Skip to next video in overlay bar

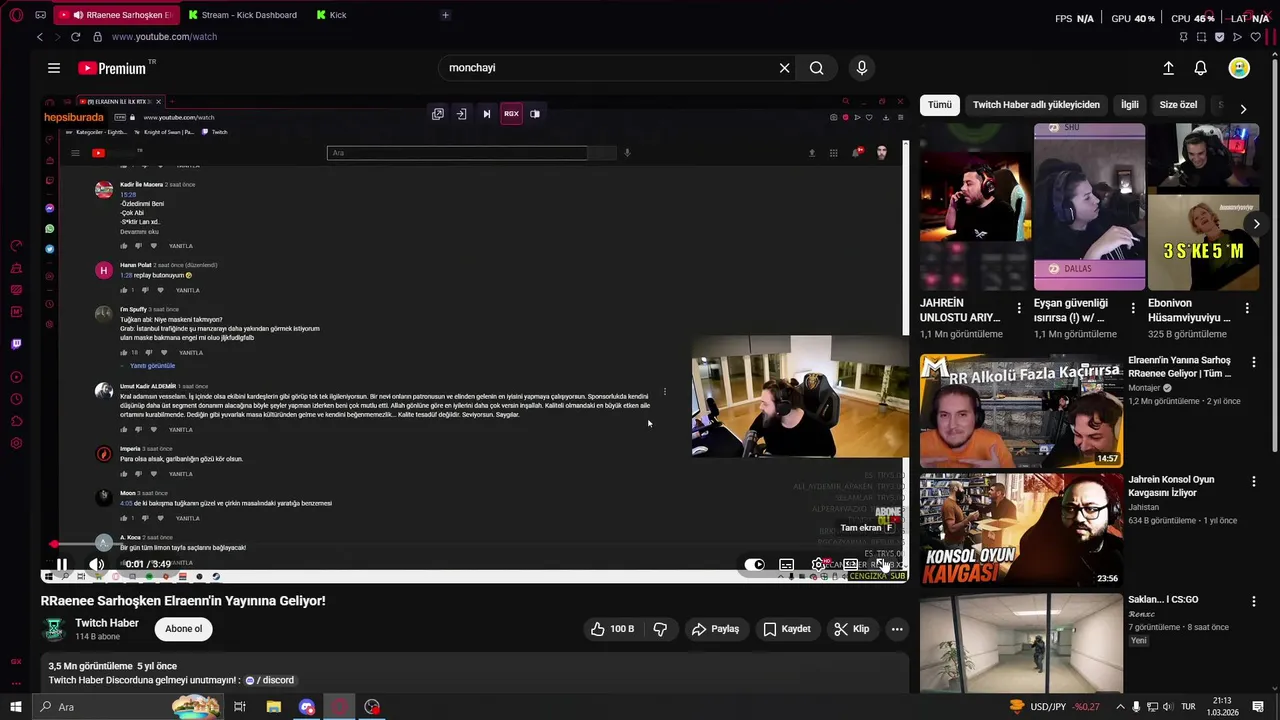click(487, 114)
